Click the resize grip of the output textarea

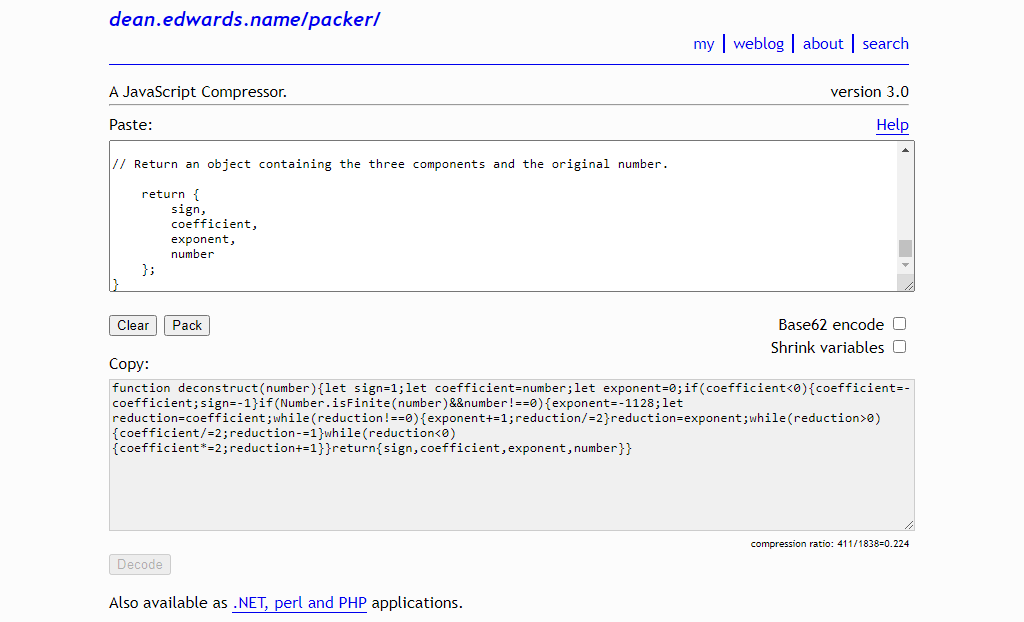(x=908, y=523)
